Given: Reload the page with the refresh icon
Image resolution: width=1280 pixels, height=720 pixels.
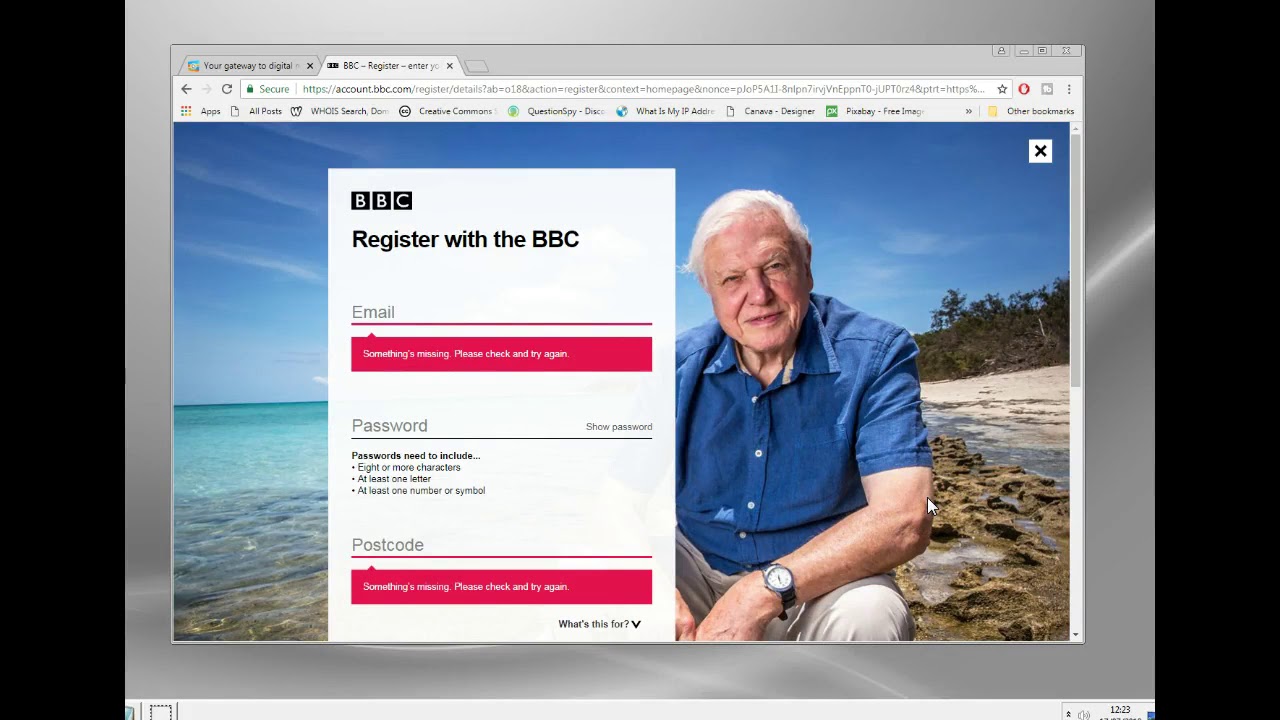Looking at the screenshot, I should click(227, 89).
